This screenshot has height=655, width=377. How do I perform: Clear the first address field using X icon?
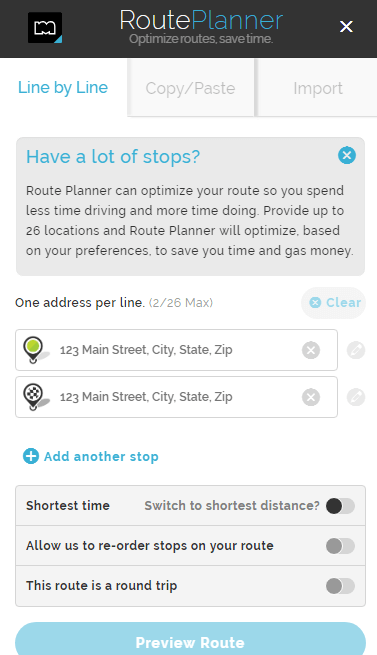[x=311, y=350]
